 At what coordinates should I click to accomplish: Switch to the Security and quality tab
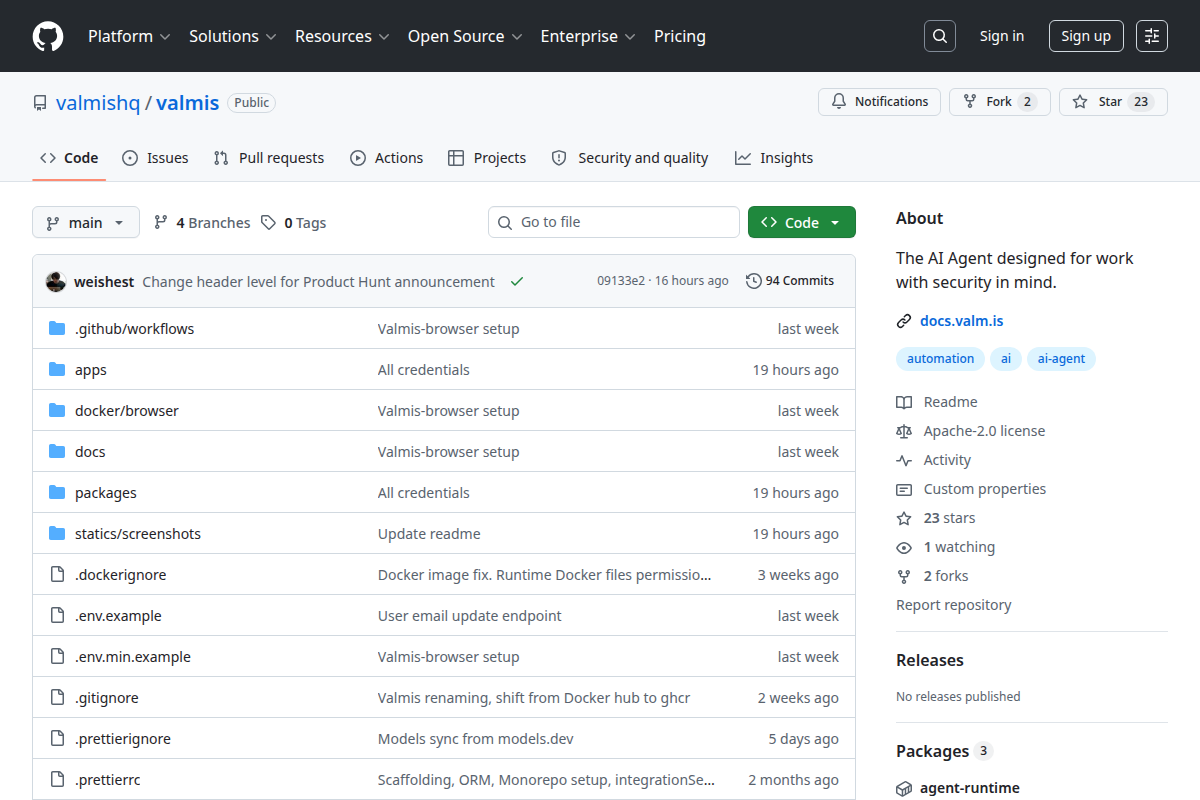click(x=630, y=158)
